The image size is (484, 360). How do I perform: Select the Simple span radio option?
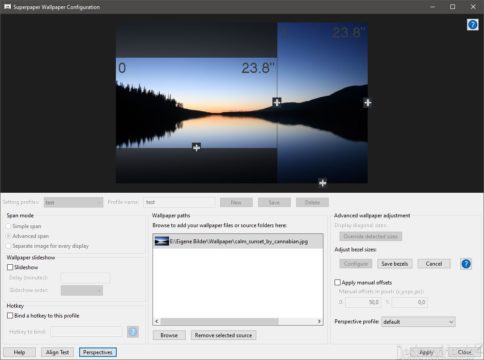(9, 226)
